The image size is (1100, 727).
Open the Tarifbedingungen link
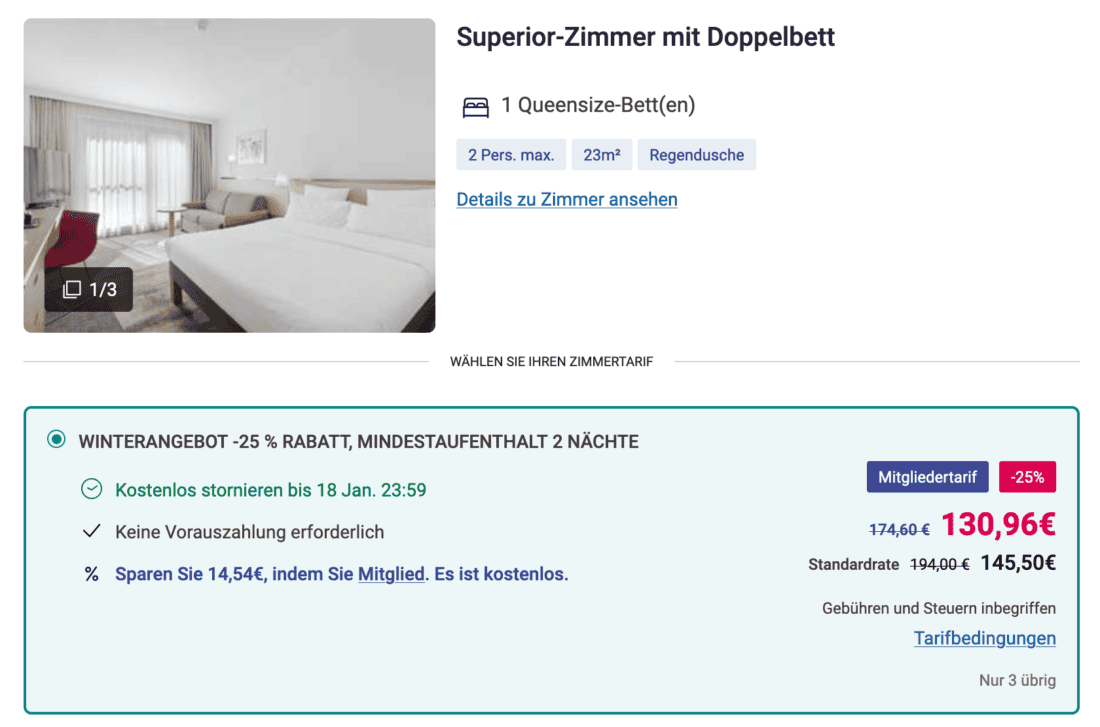tap(984, 638)
